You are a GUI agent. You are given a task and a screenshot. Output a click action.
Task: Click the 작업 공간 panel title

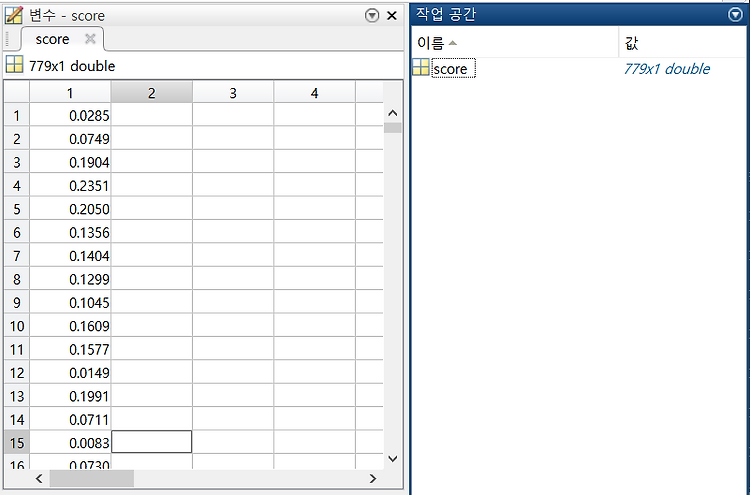445,14
